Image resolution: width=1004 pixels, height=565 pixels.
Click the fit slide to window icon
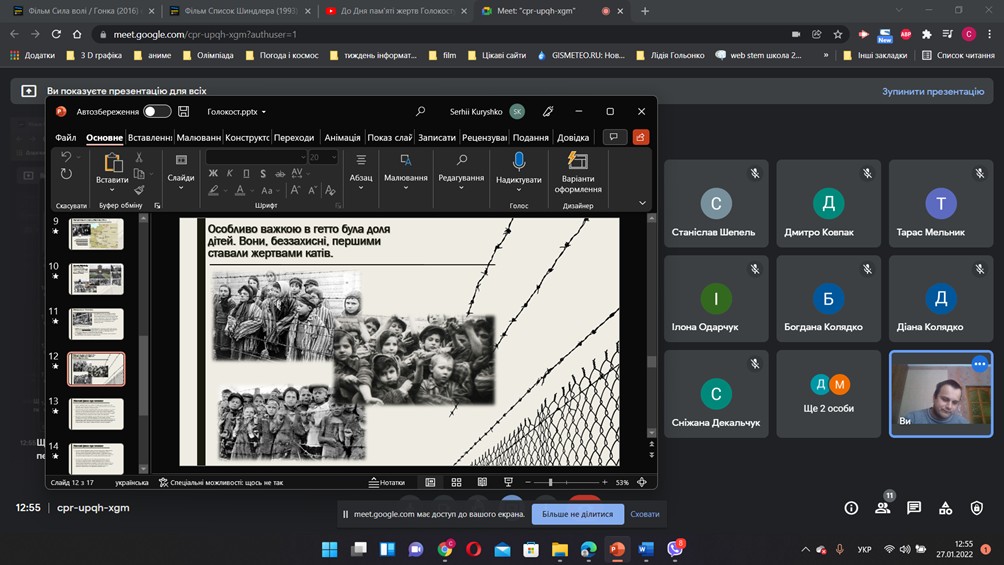coord(642,482)
